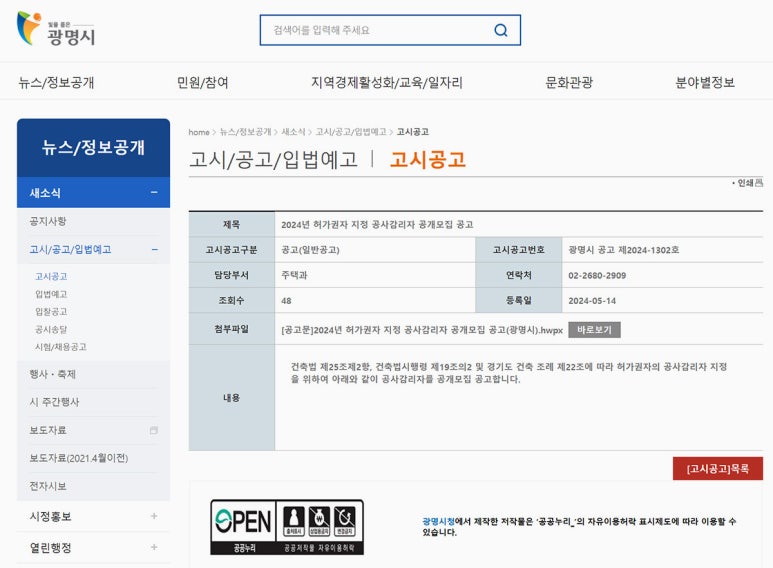Click the 인쇄 print link
773x568 pixels.
tap(749, 183)
